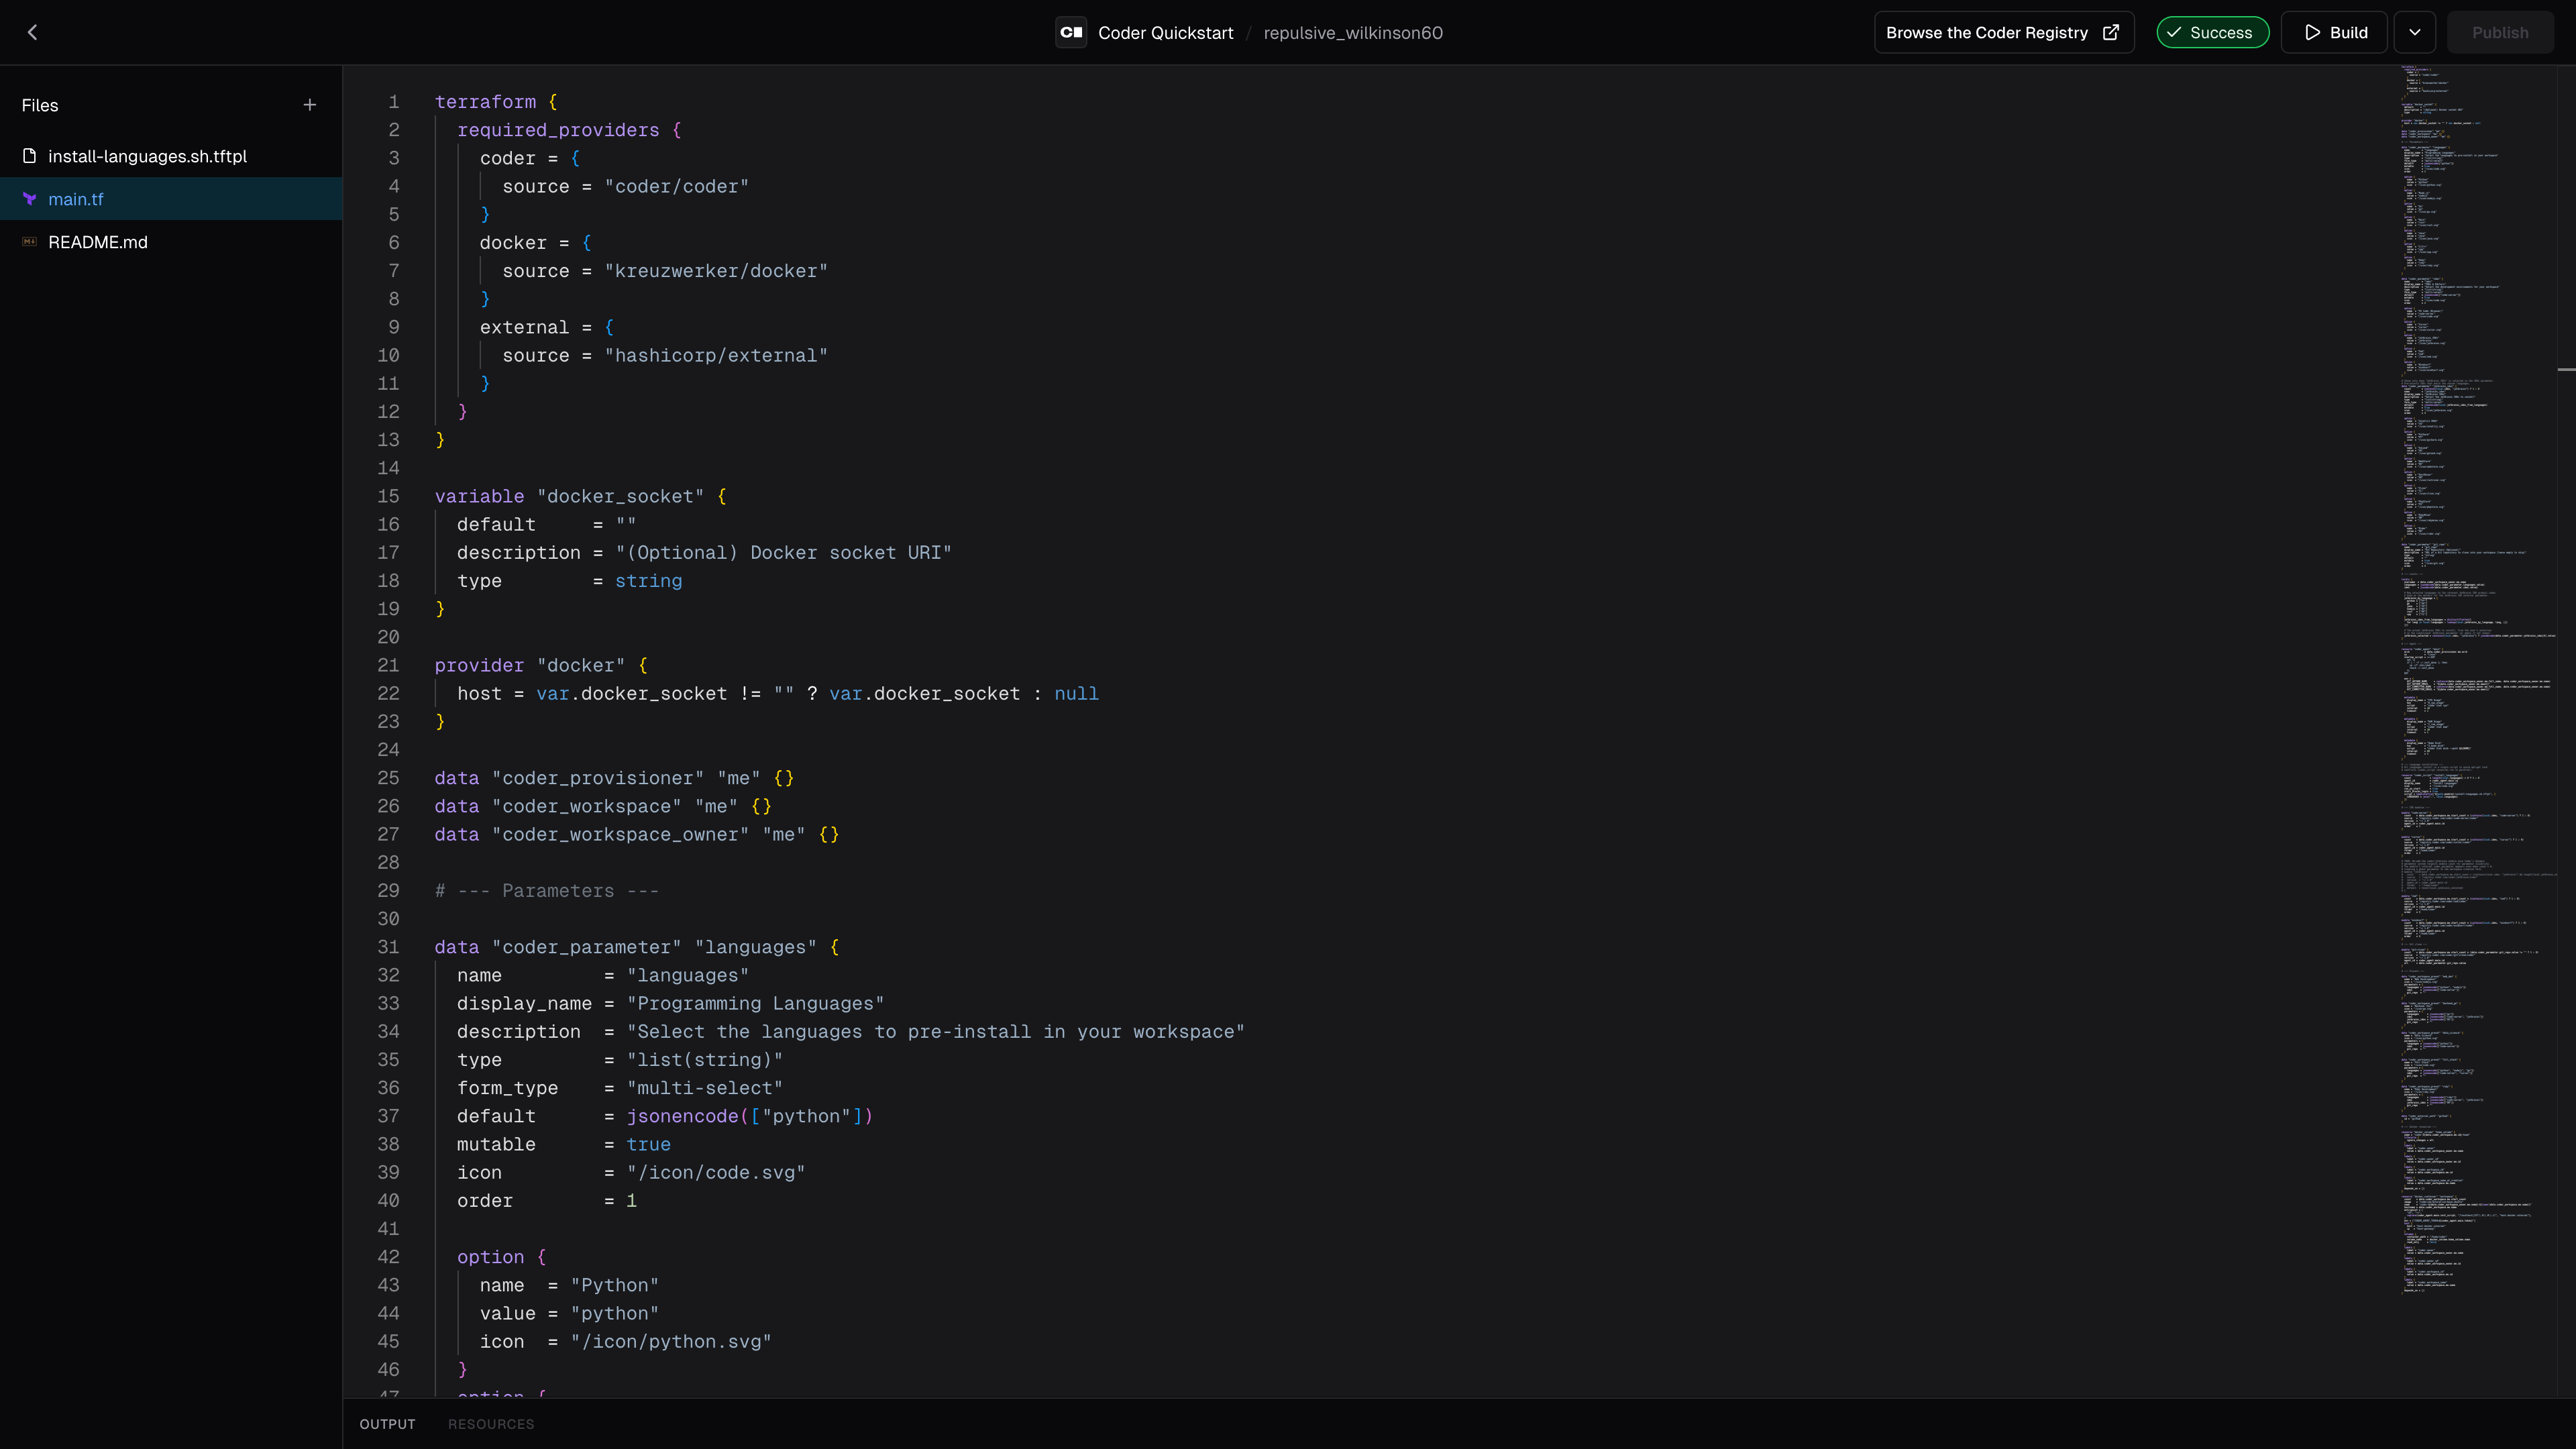Click line number 15 in gutter
The height and width of the screenshot is (1449, 2576).
click(x=388, y=496)
